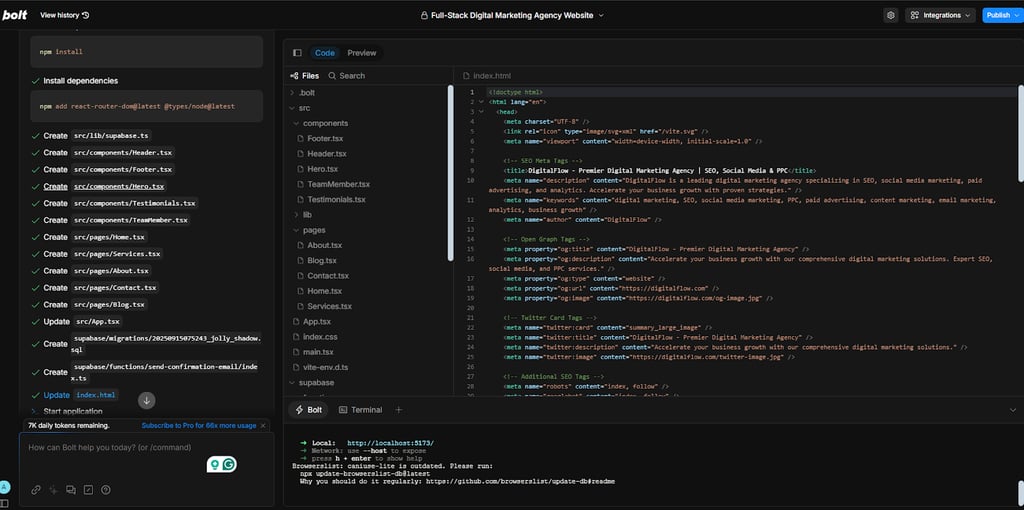
Task: Select the Bolt terminal tab
Action: coord(309,410)
